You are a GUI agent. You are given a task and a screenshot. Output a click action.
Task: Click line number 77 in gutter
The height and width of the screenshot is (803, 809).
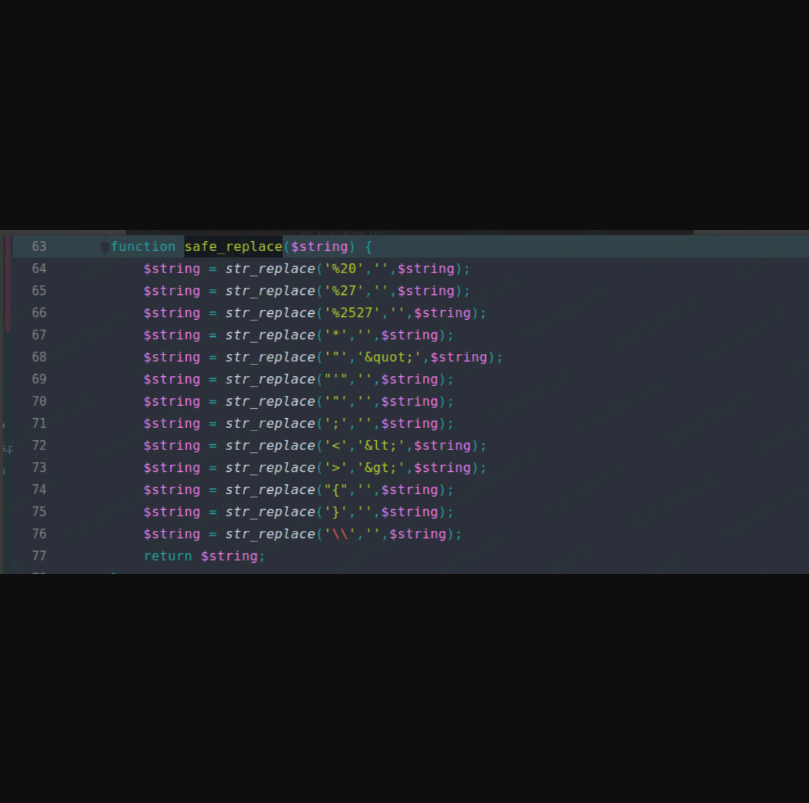click(x=38, y=556)
